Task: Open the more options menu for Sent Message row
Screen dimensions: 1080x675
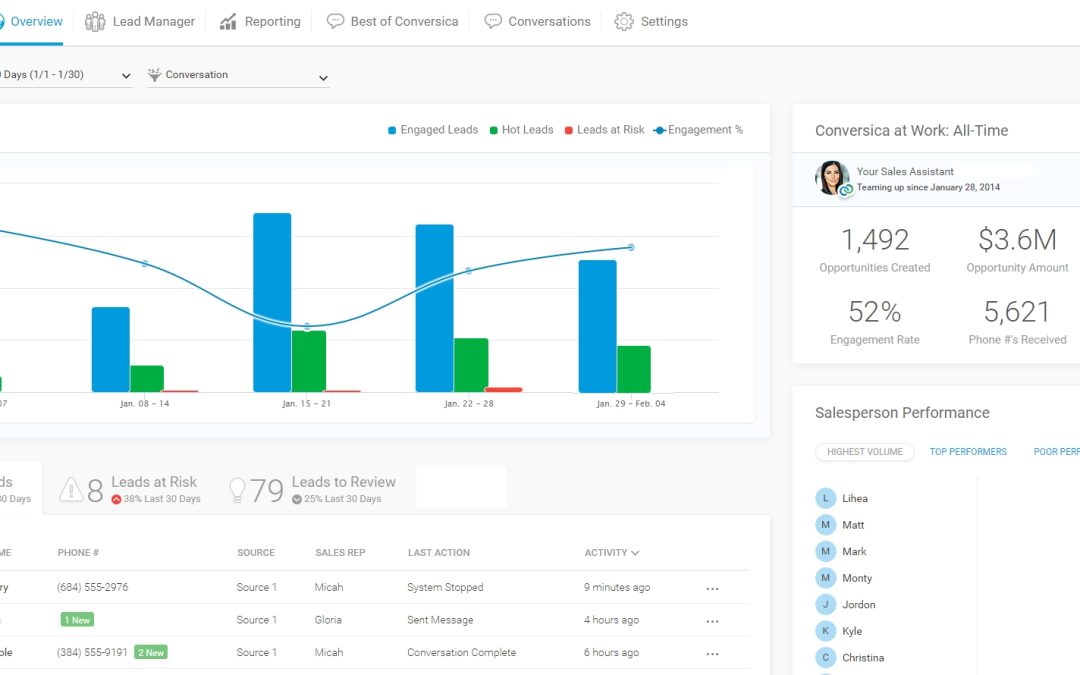Action: point(712,621)
